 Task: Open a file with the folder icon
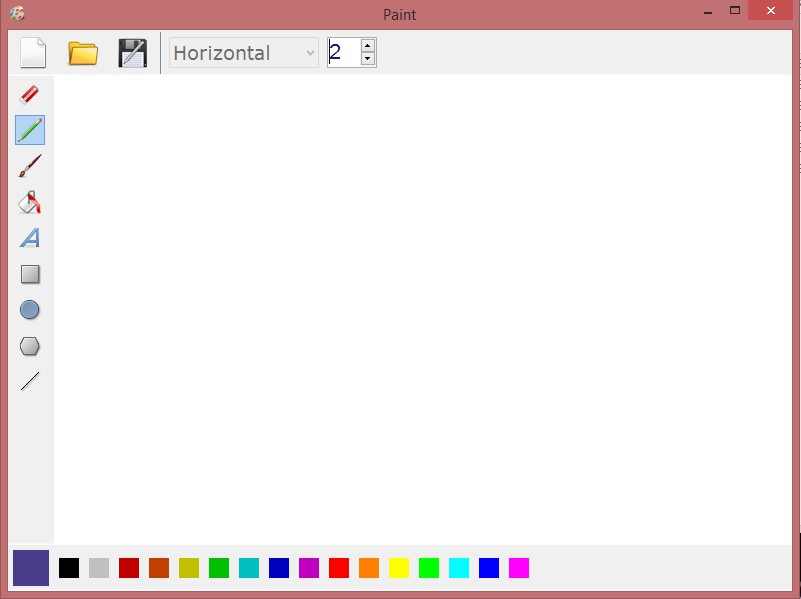click(x=83, y=53)
